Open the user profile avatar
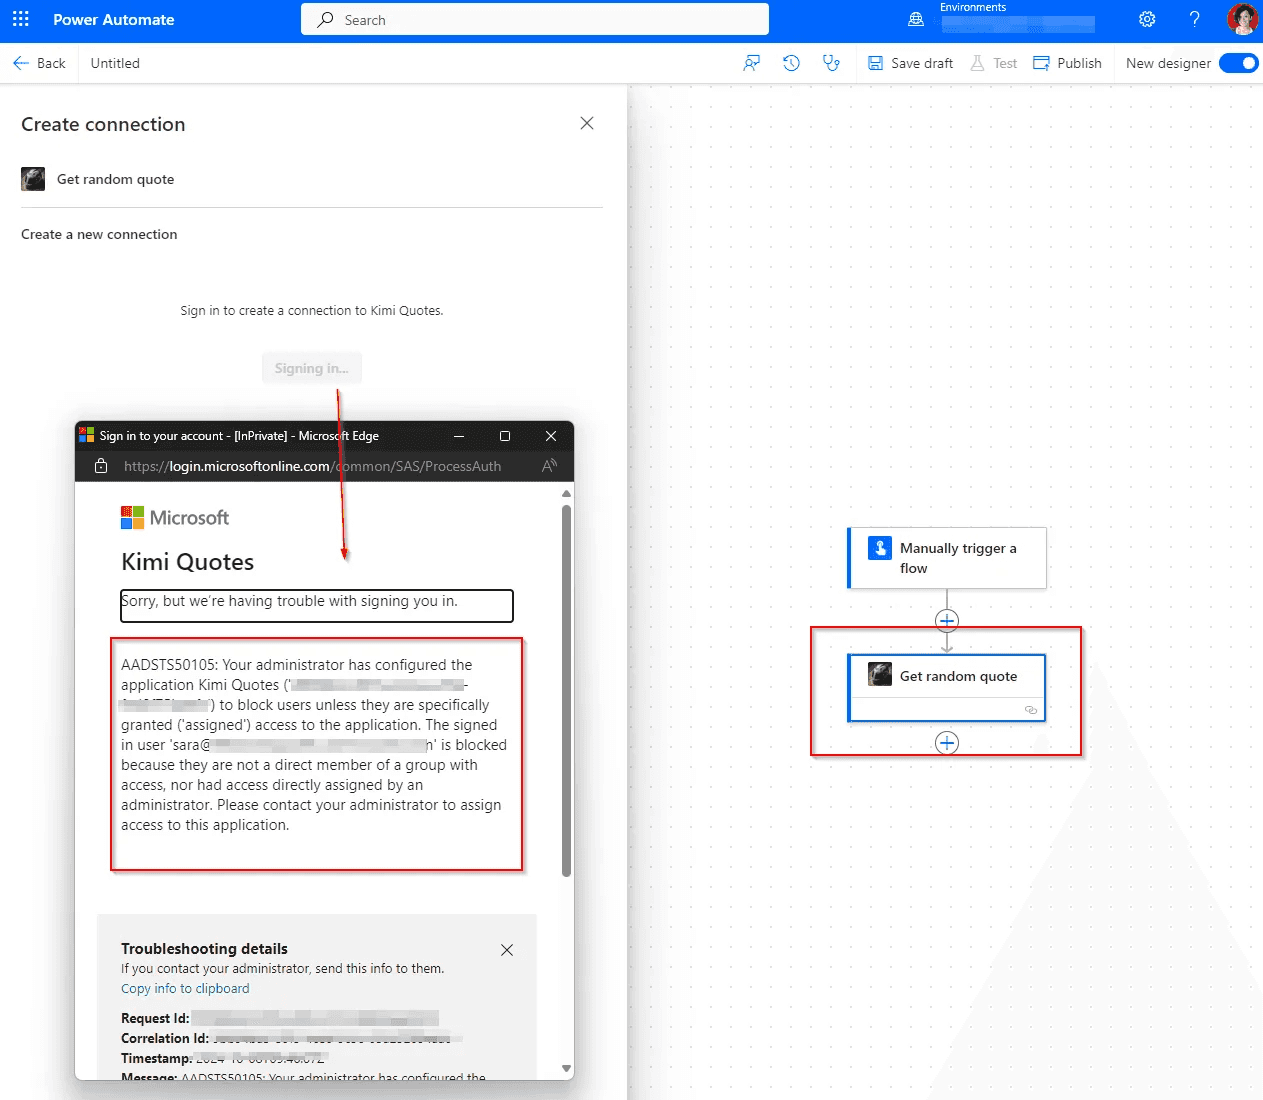The width and height of the screenshot is (1263, 1100). (x=1242, y=19)
